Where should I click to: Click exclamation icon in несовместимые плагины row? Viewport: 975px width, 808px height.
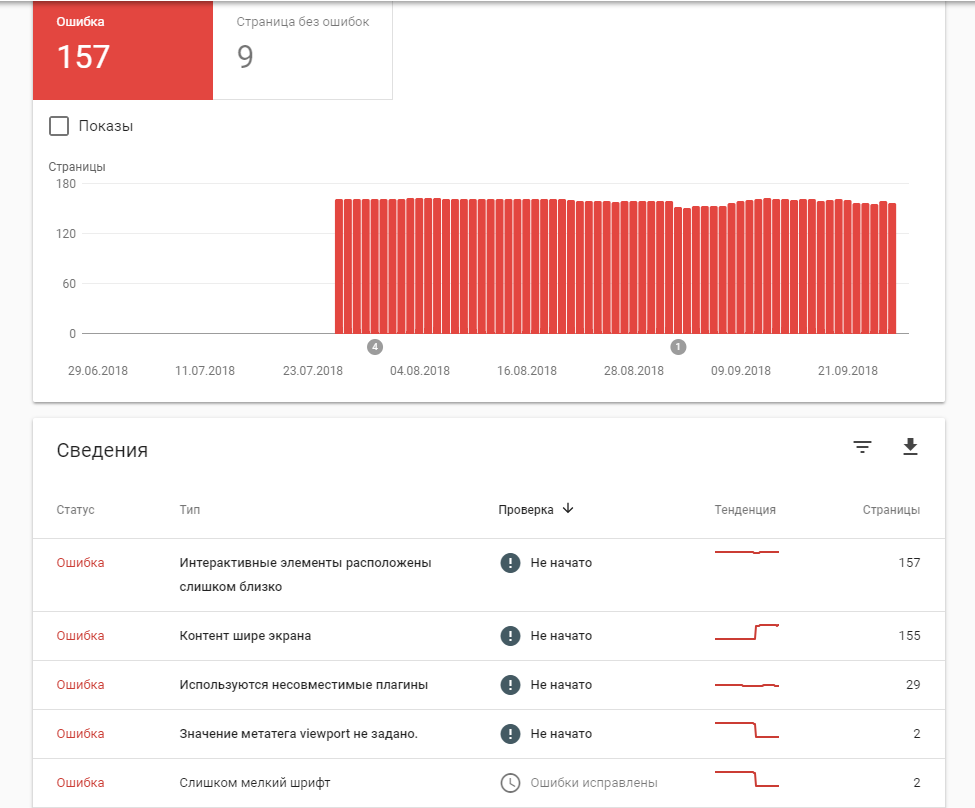(510, 685)
